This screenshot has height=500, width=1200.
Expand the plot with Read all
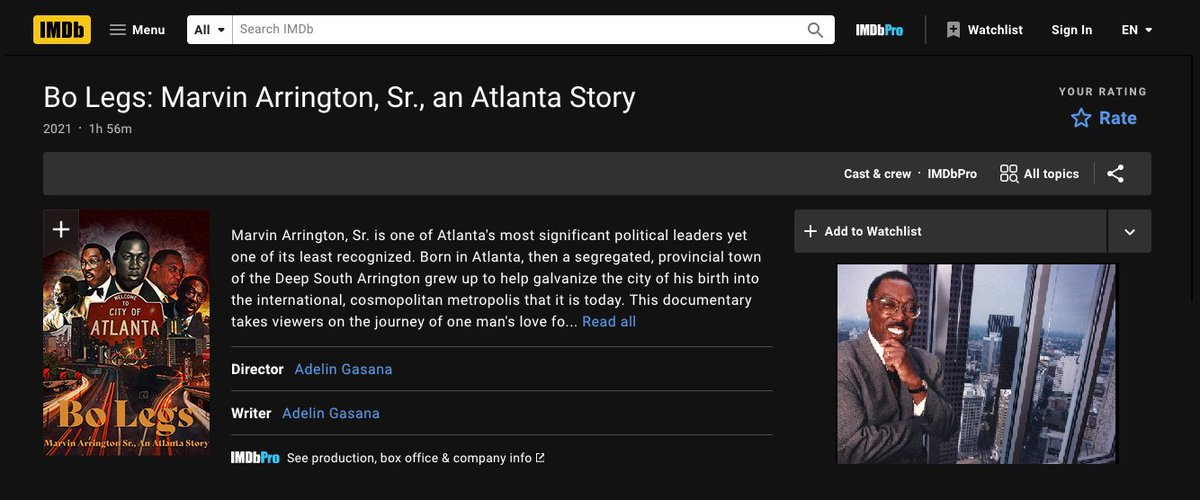coord(609,321)
